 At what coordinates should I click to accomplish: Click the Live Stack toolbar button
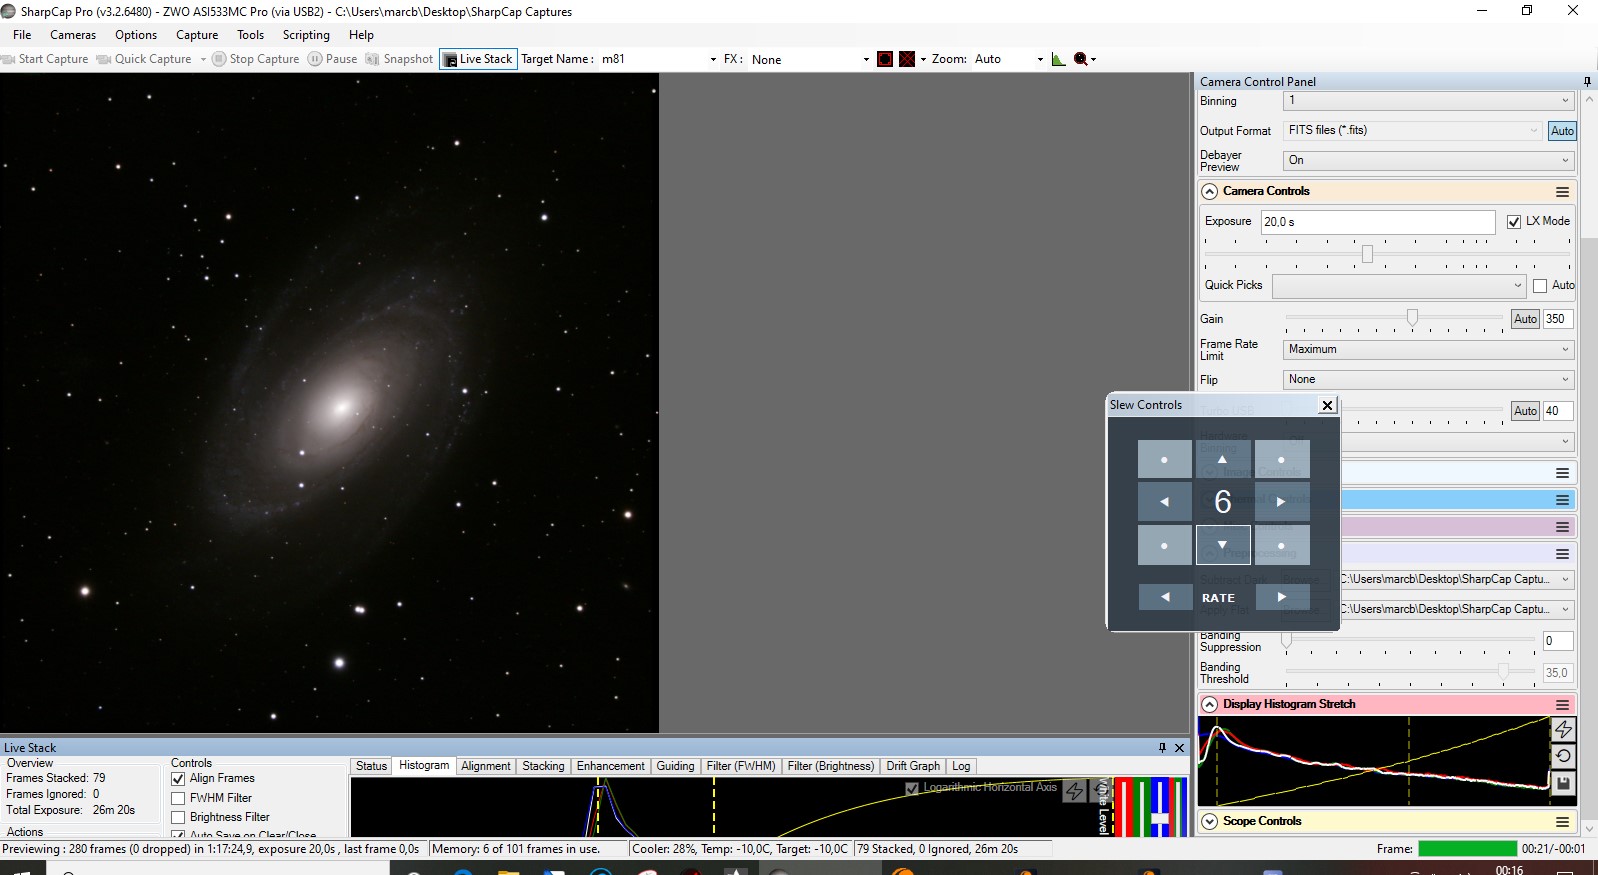click(477, 59)
